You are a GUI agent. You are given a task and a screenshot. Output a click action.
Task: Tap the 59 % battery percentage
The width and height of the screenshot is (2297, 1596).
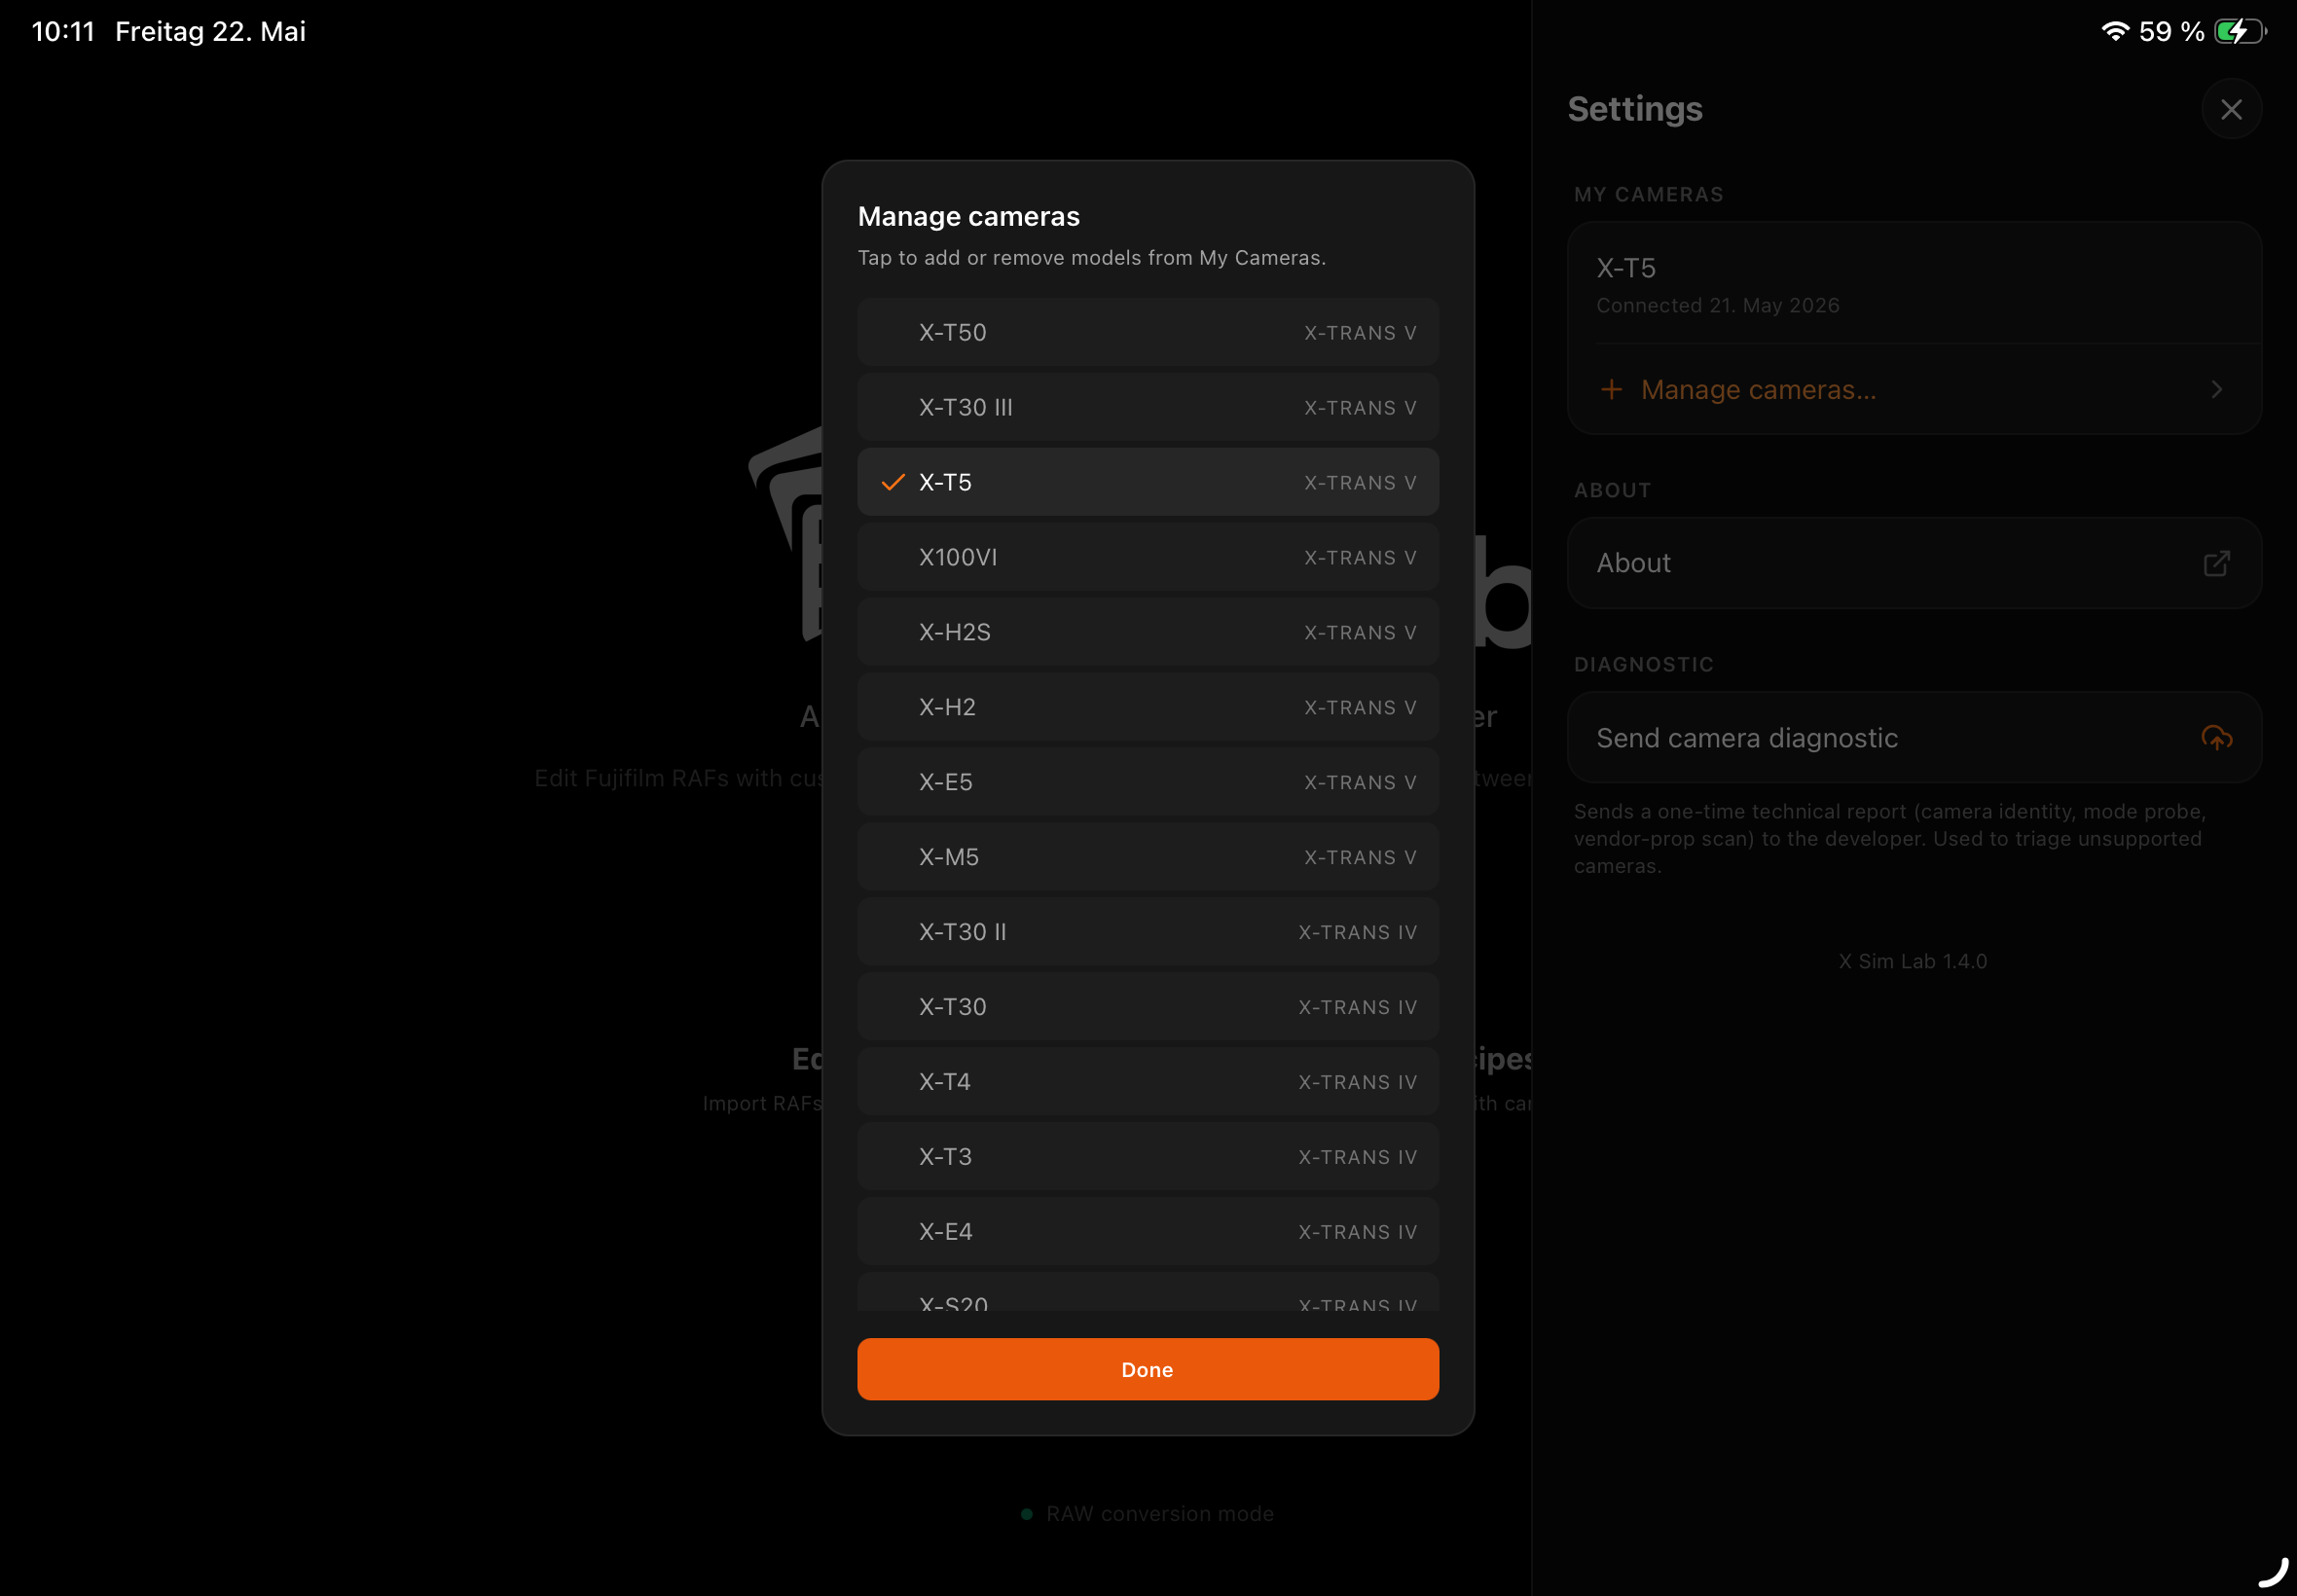click(2171, 31)
